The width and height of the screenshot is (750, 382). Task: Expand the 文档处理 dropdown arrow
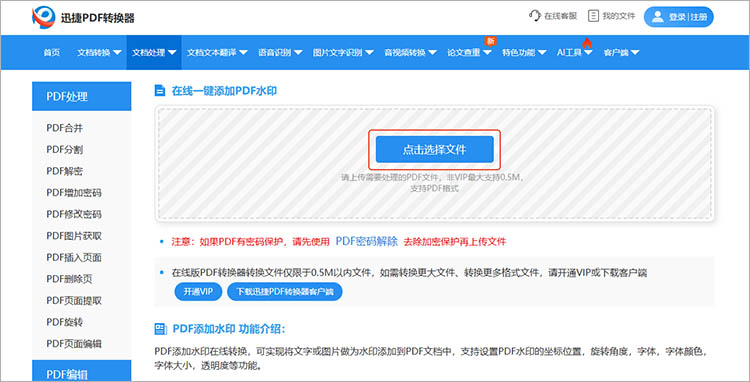tap(172, 53)
